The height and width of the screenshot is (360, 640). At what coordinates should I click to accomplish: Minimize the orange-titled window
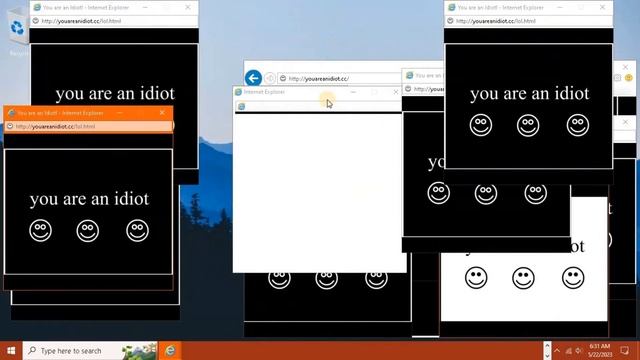pyautogui.click(x=120, y=113)
